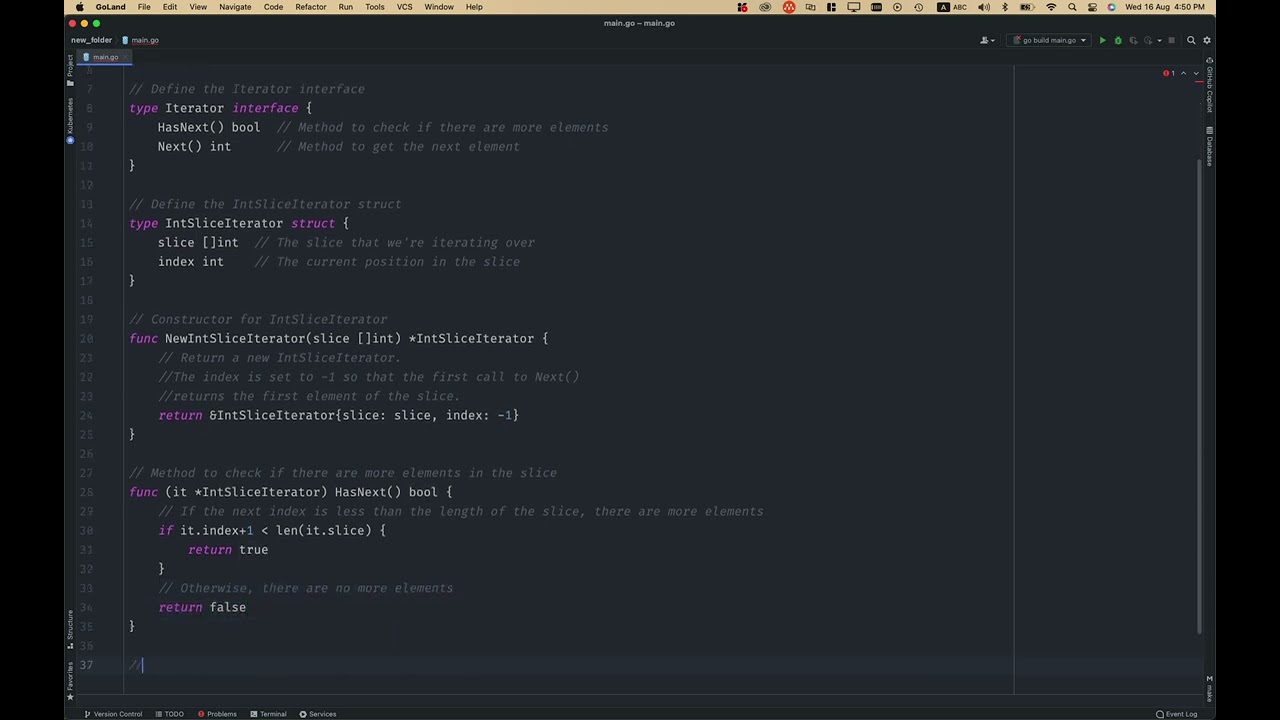The width and height of the screenshot is (1280, 720).
Task: Open the go build main.go configuration dropdown
Action: click(1049, 40)
